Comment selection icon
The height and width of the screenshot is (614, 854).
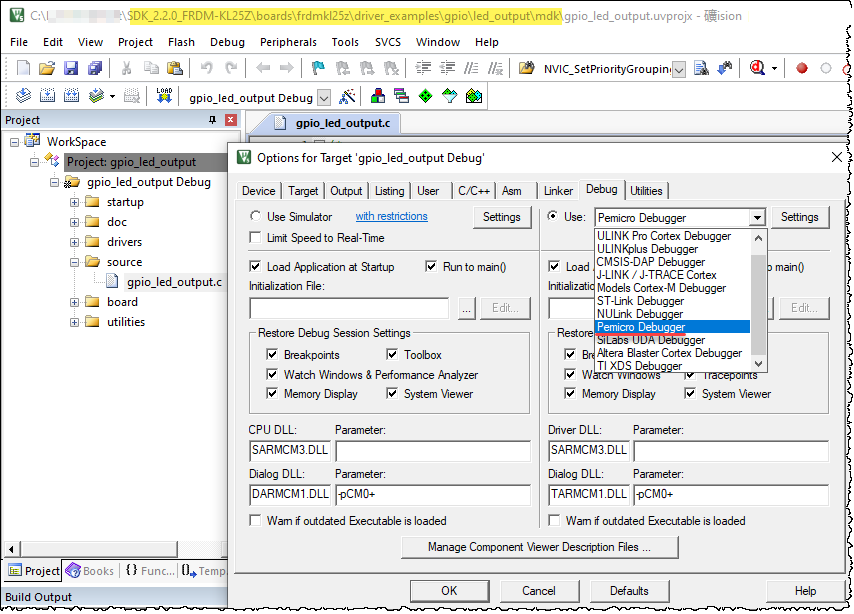(x=471, y=68)
